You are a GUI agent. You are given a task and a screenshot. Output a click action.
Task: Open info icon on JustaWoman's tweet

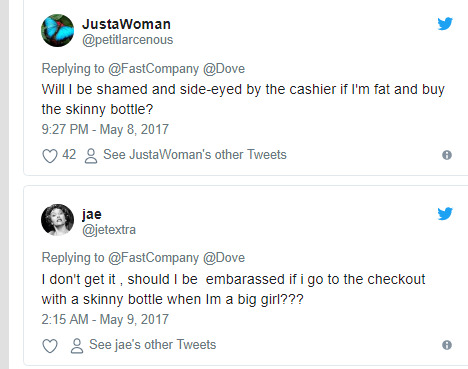tap(447, 155)
